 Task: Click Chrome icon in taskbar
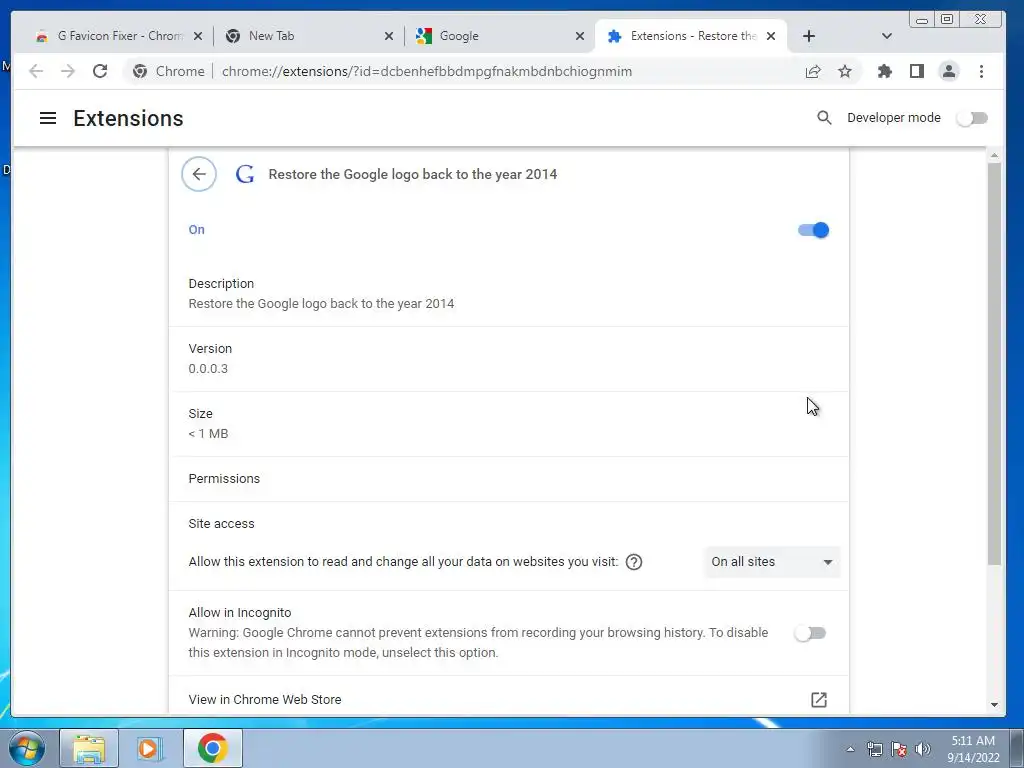(213, 748)
